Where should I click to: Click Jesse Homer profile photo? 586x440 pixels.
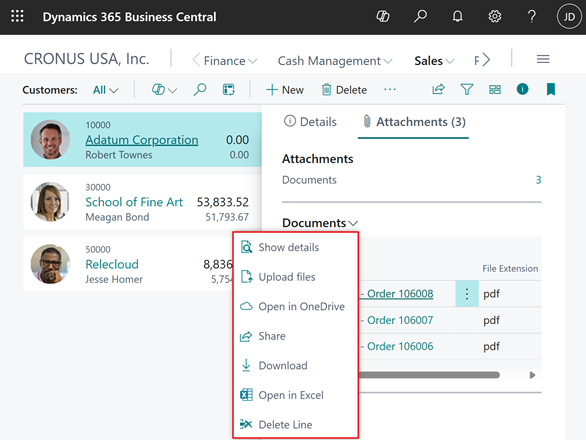[x=50, y=264]
